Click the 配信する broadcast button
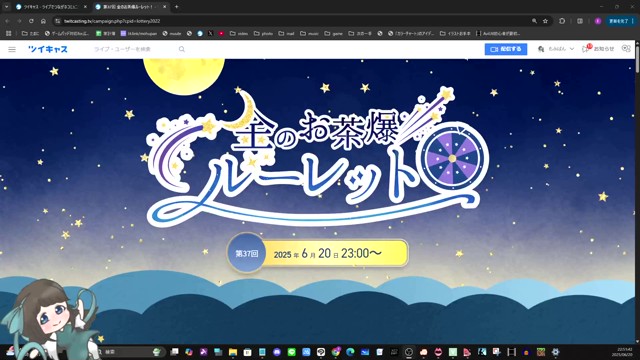Viewport: 640px width, 360px height. point(506,49)
